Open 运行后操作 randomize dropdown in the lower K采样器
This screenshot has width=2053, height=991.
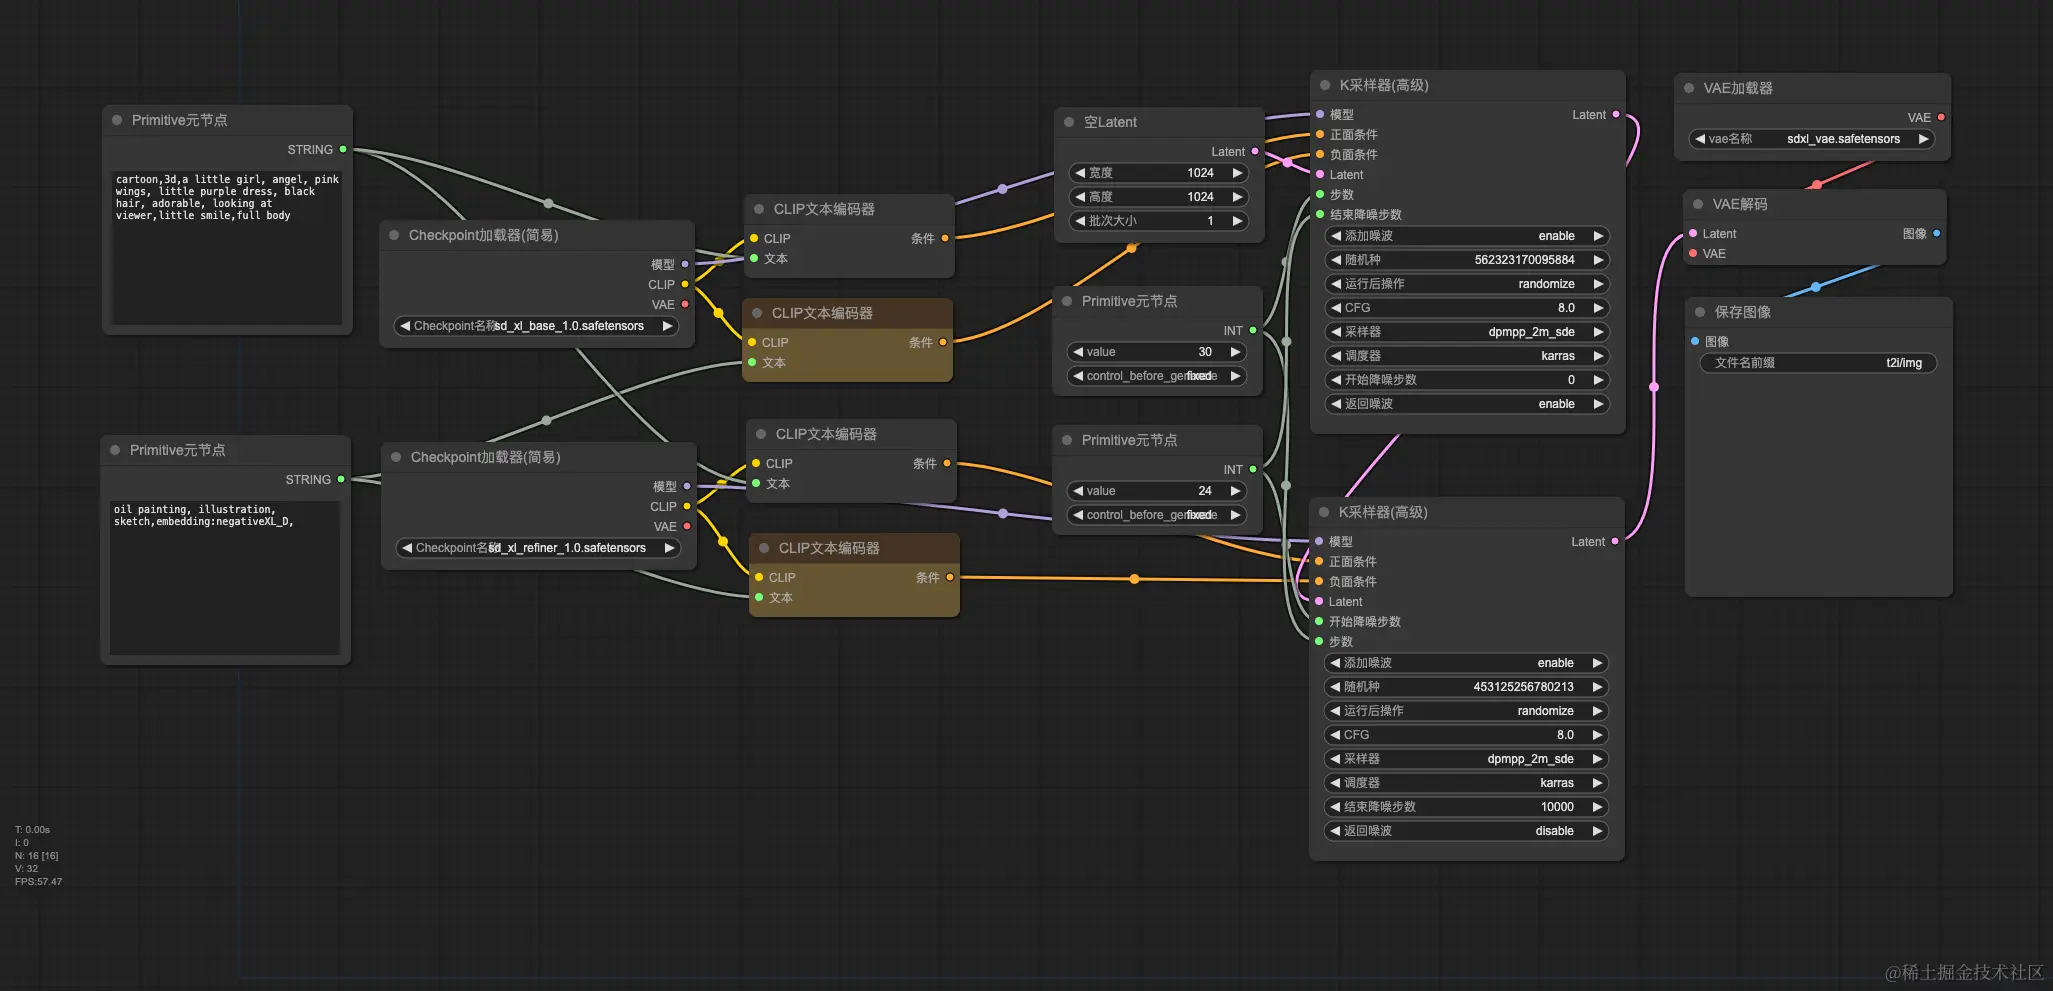(x=1466, y=711)
